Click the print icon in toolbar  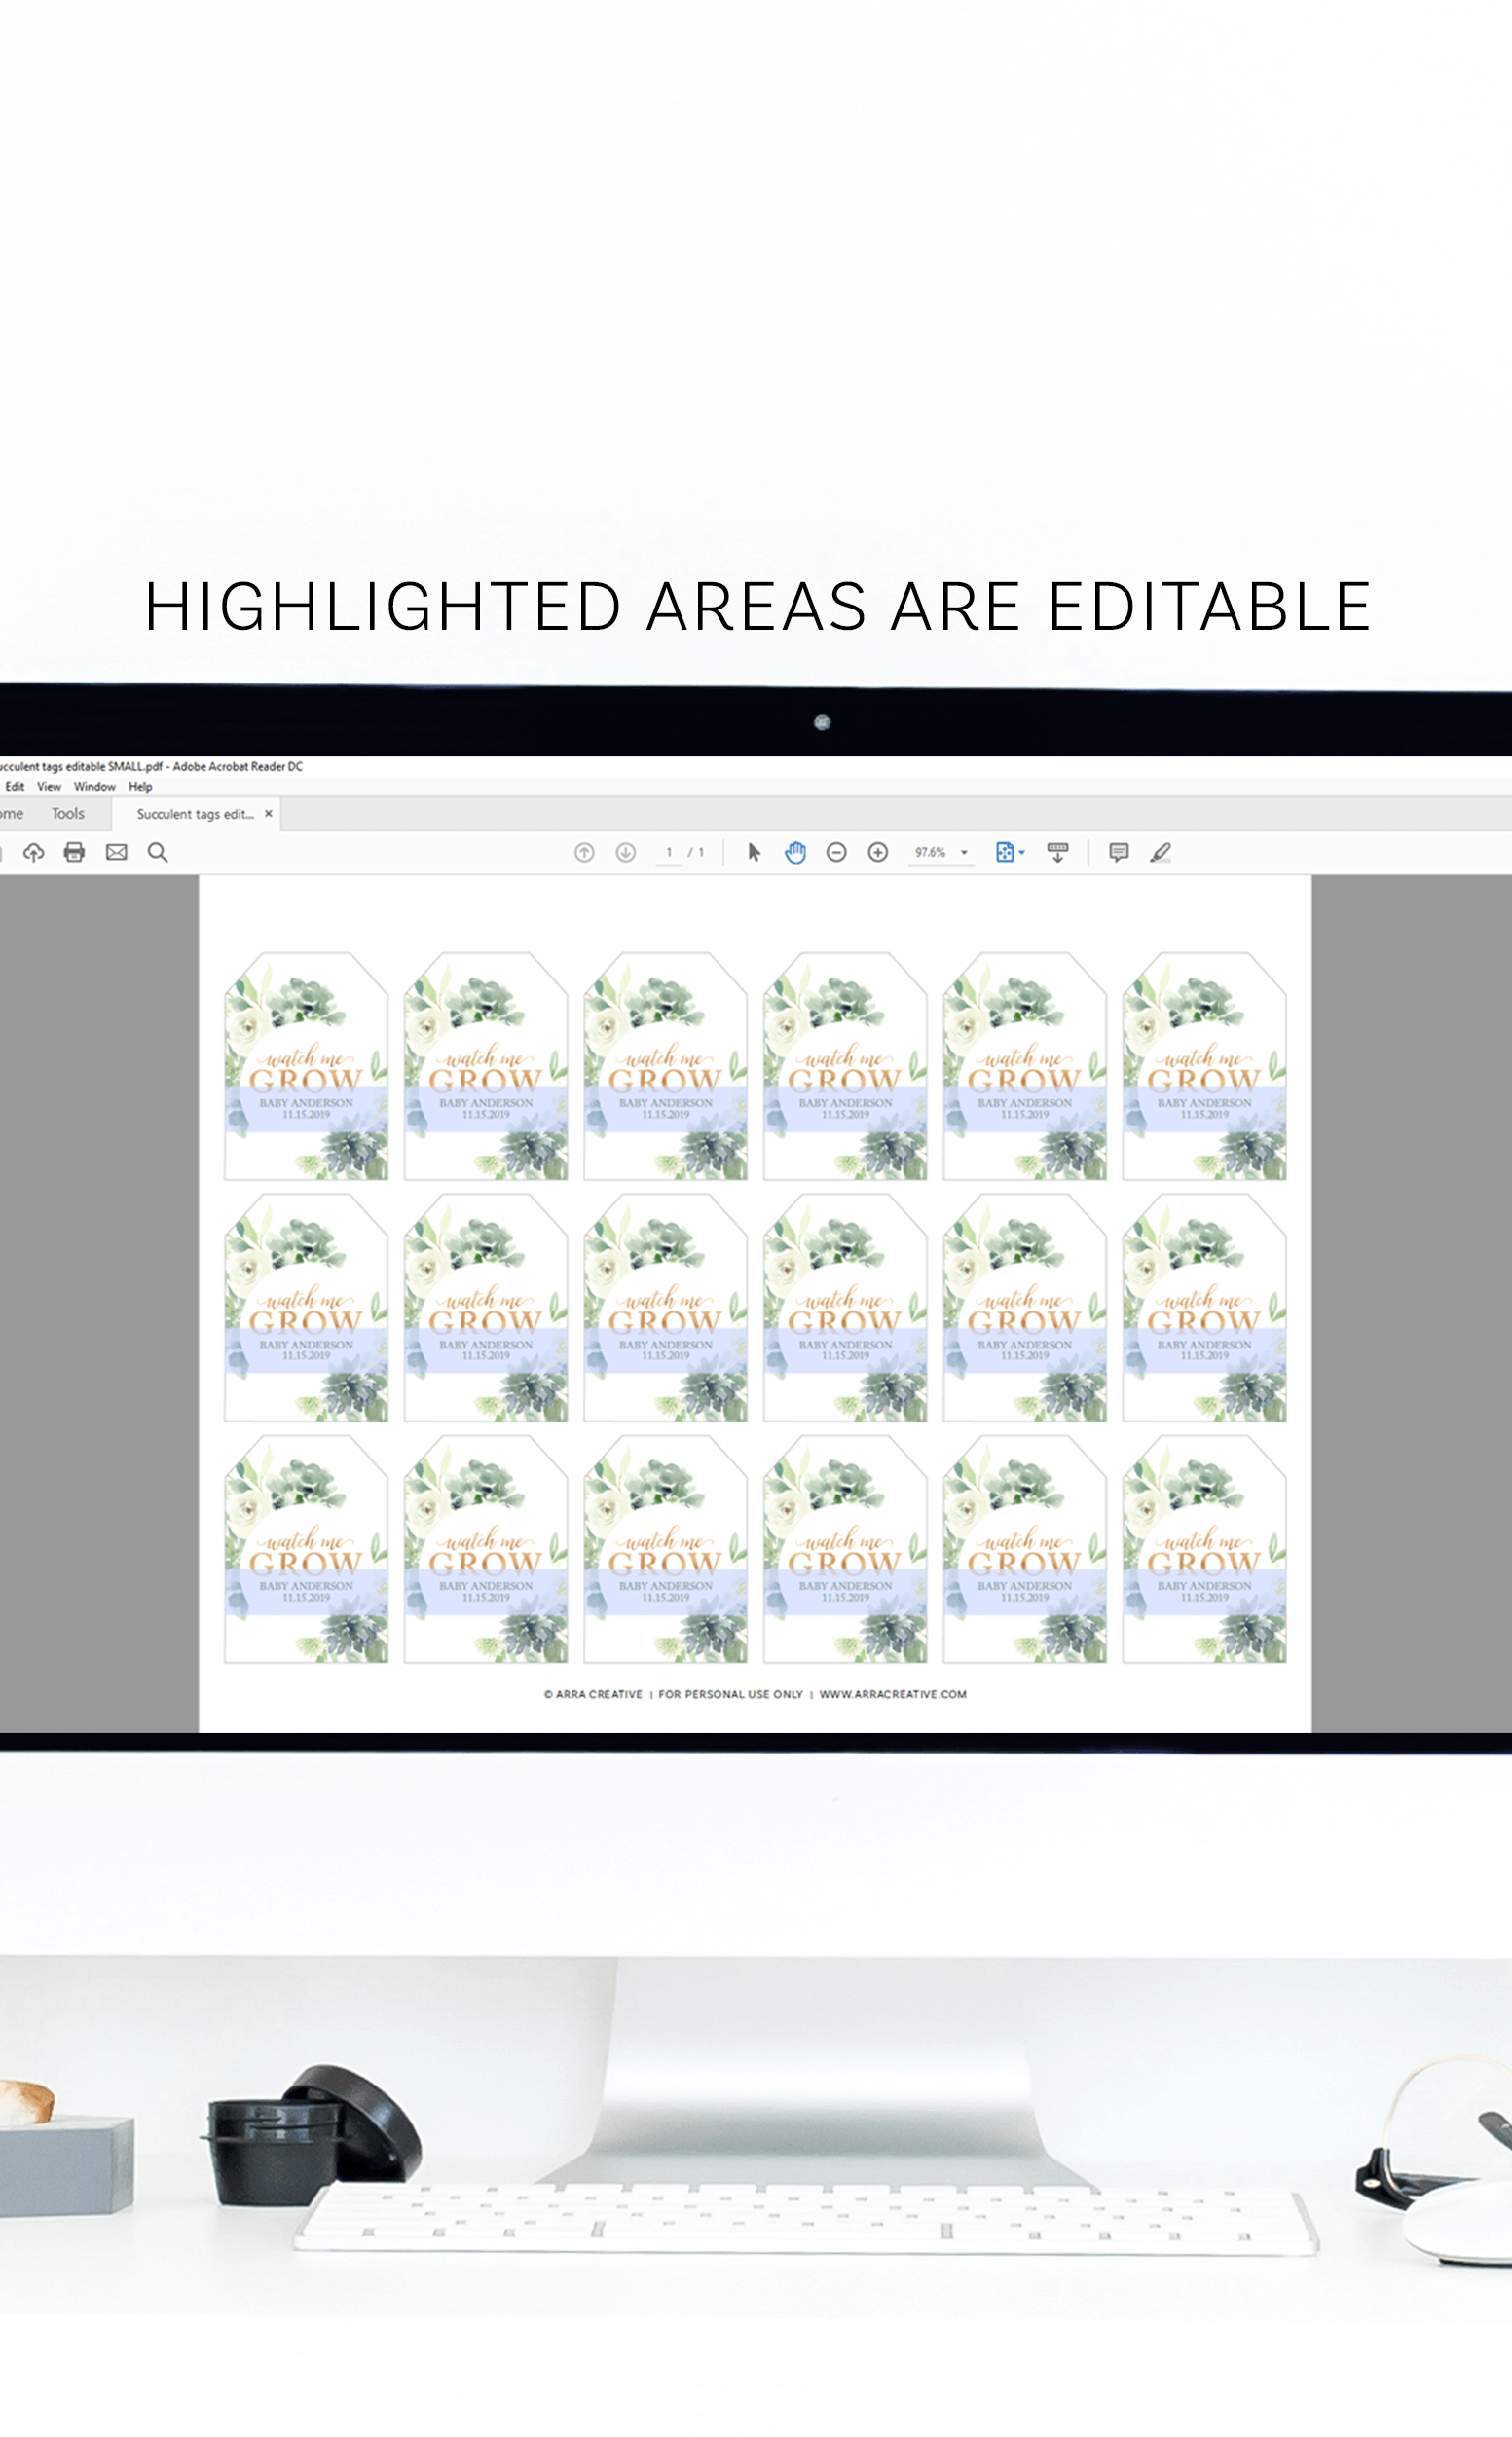[74, 852]
